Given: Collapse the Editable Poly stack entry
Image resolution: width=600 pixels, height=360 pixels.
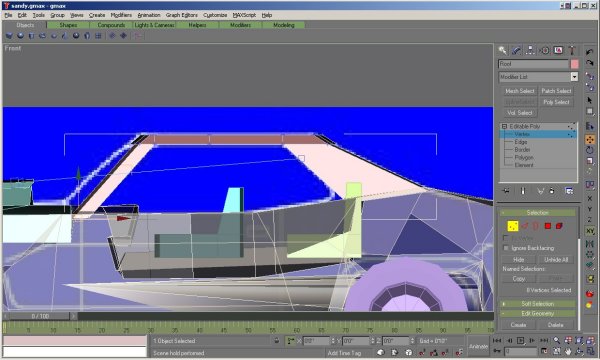Looking at the screenshot, I should pos(504,126).
